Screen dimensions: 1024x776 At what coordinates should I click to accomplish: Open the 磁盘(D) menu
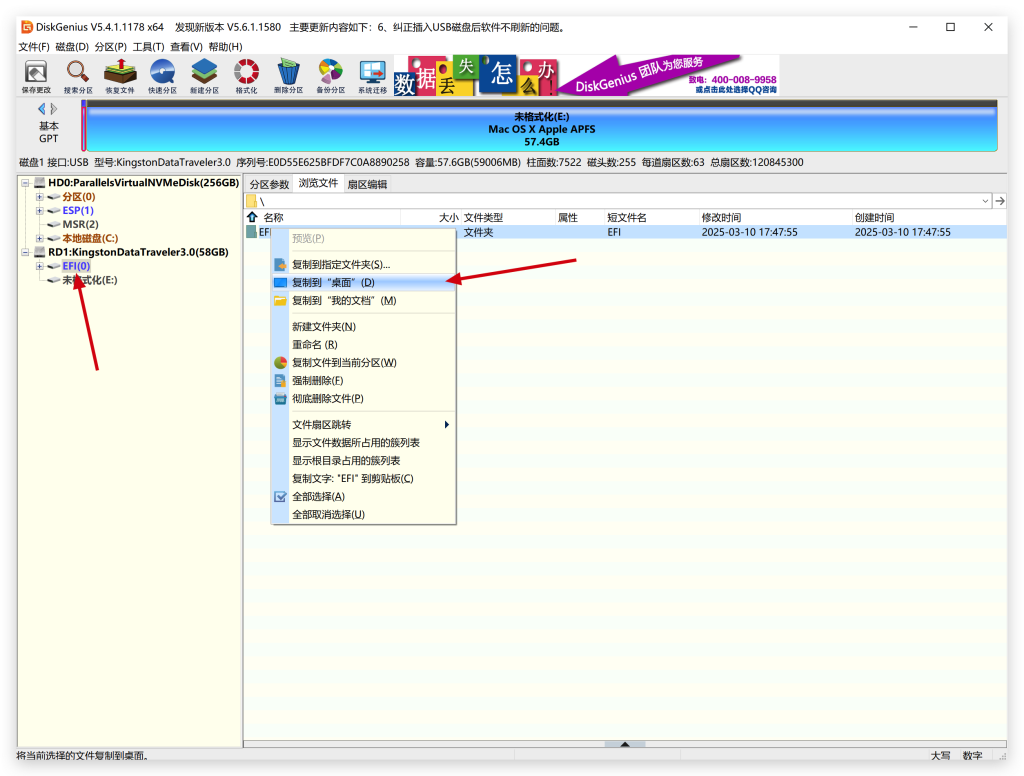72,47
